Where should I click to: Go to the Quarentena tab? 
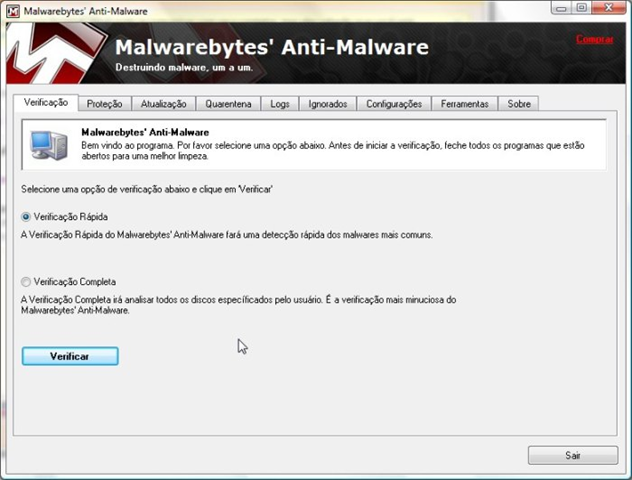[x=228, y=104]
